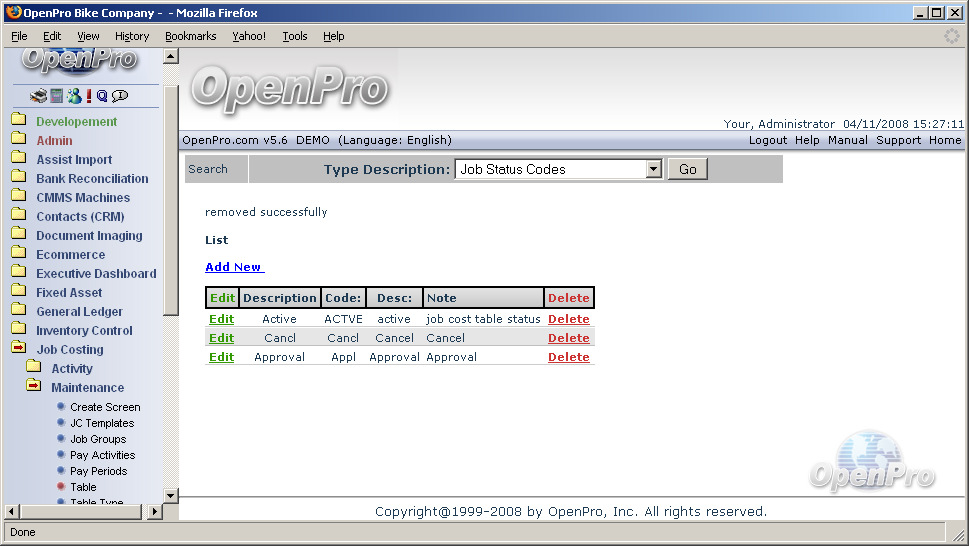Screen dimensions: 969x546
Task: Click the messenger user icon in sidebar
Action: [x=74, y=96]
